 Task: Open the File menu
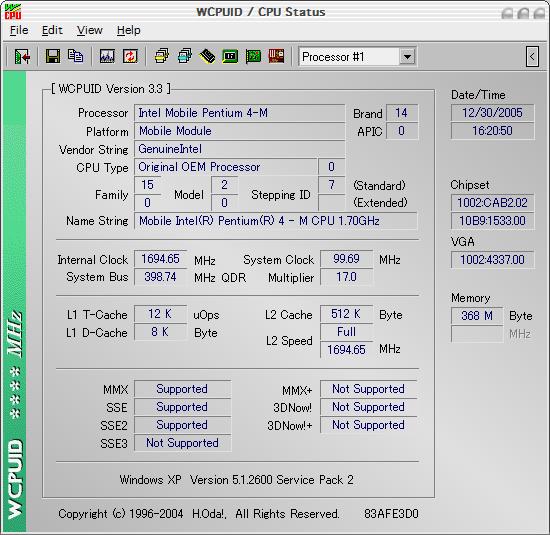click(x=19, y=31)
